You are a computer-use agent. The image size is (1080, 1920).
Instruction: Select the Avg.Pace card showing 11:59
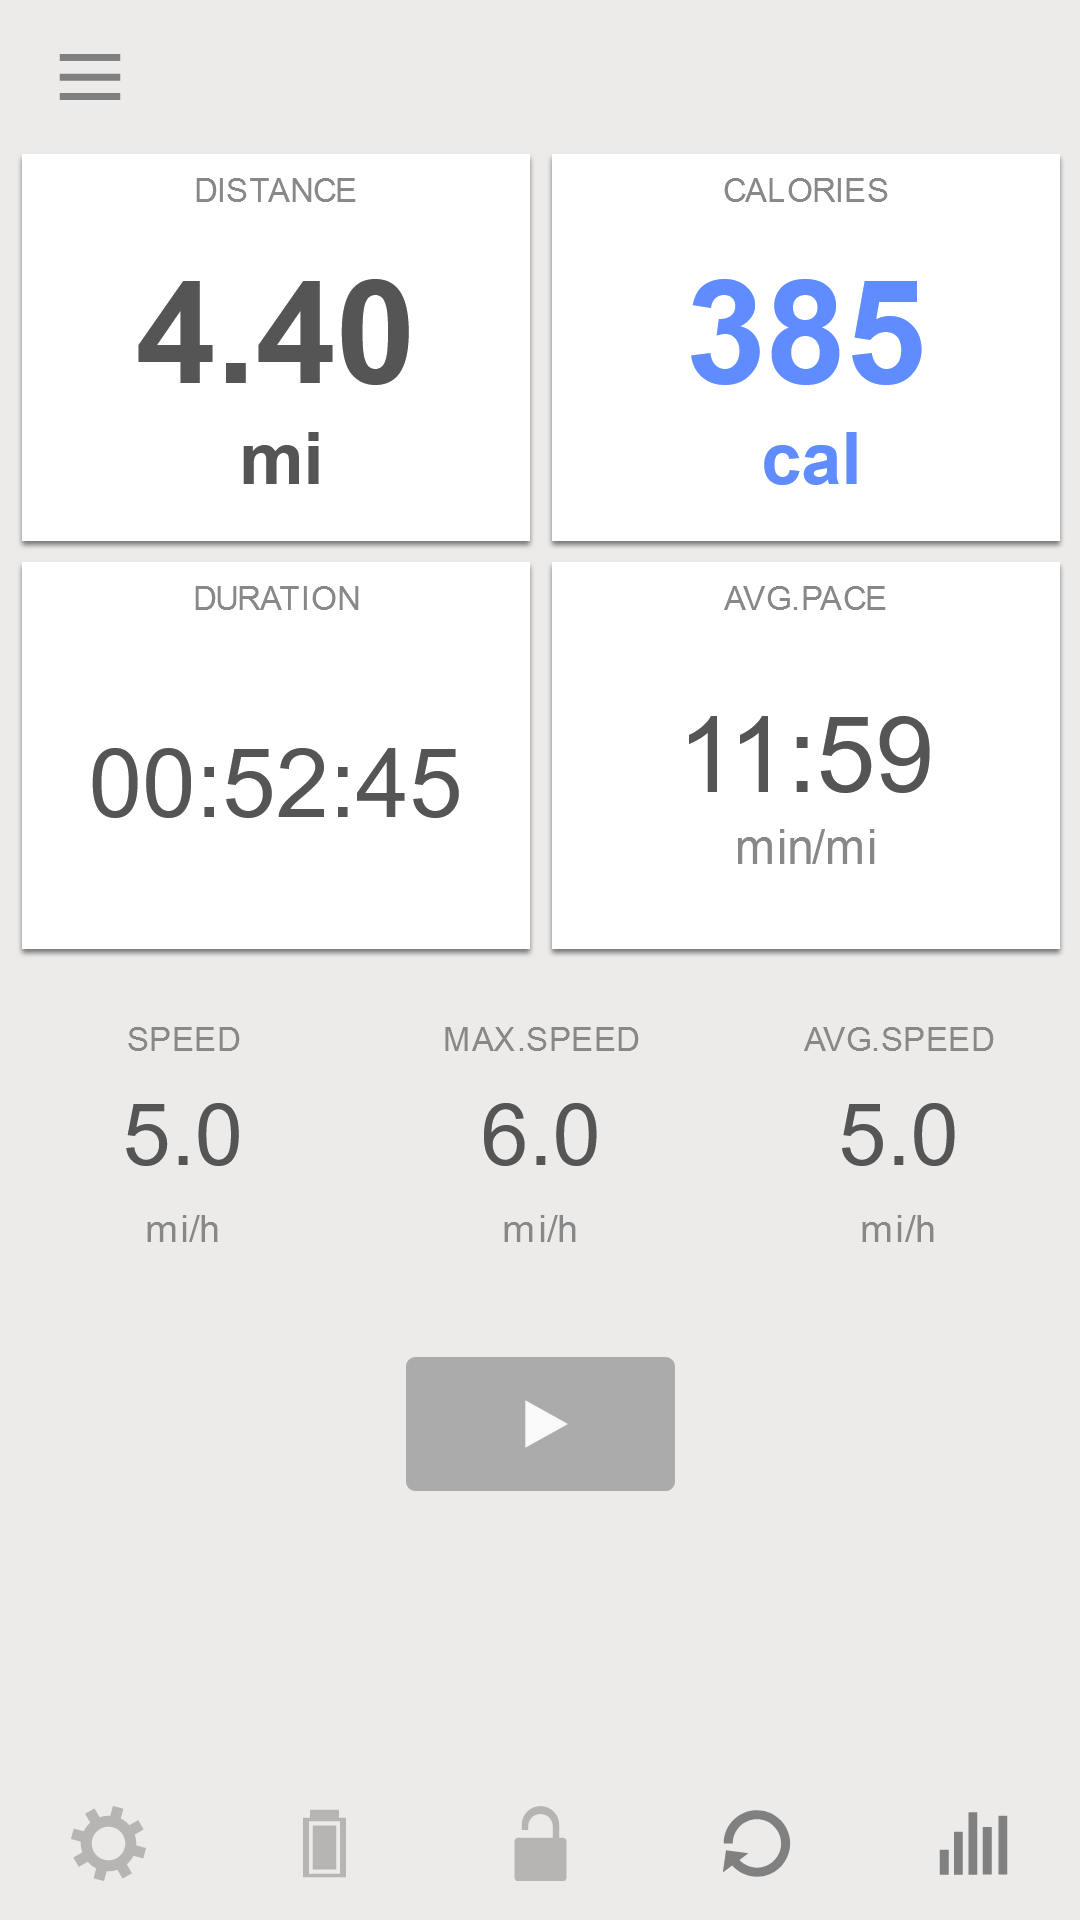[806, 755]
